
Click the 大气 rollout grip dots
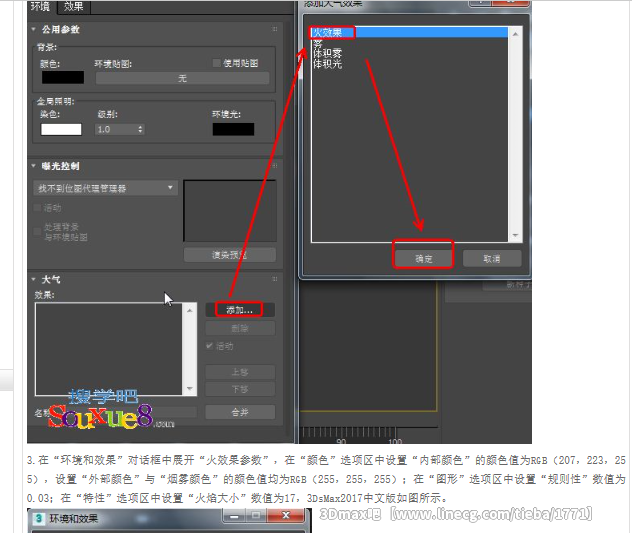pyautogui.click(x=274, y=279)
